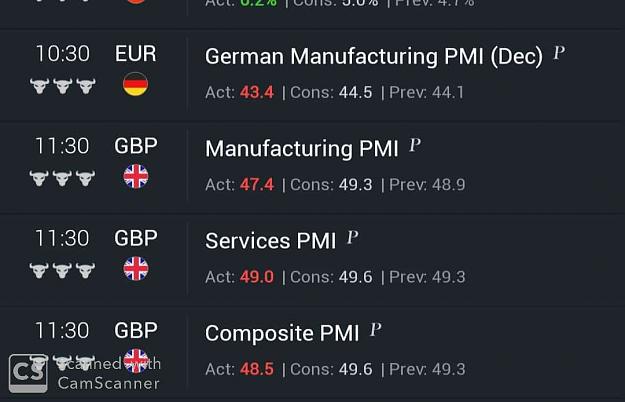Tap the actual value 43.4

[257, 92]
